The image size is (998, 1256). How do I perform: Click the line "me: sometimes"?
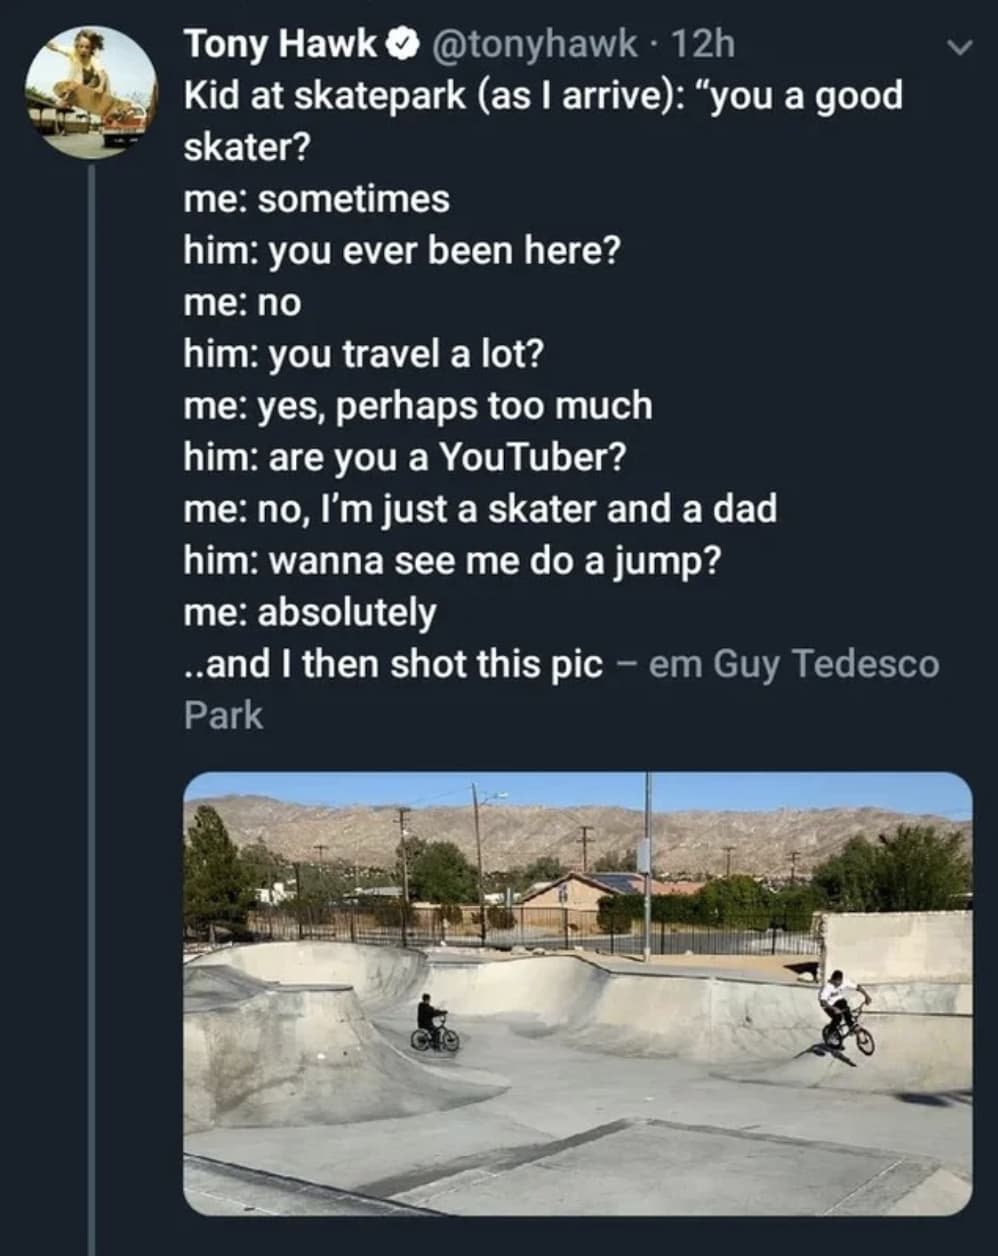pos(317,198)
